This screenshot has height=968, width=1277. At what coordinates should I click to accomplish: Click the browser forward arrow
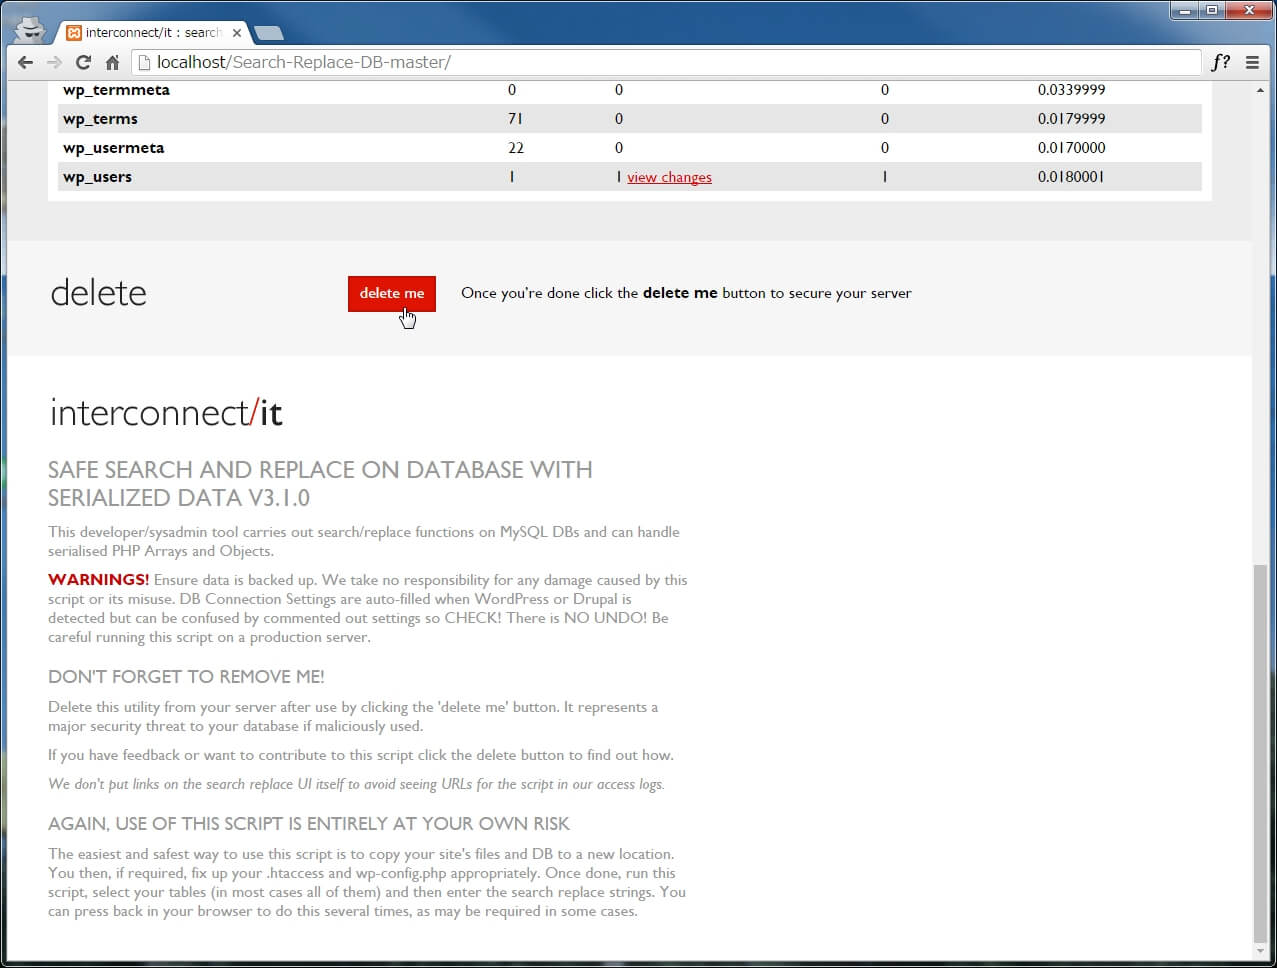54,62
